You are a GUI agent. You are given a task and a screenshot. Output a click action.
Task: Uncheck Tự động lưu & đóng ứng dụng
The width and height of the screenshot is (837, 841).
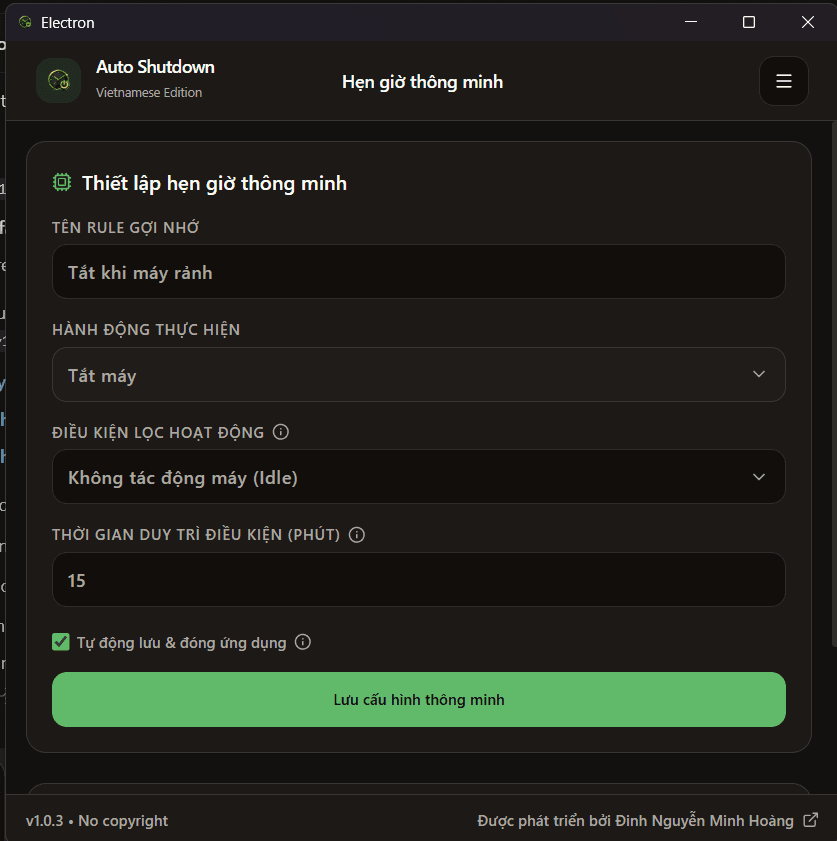coord(61,642)
